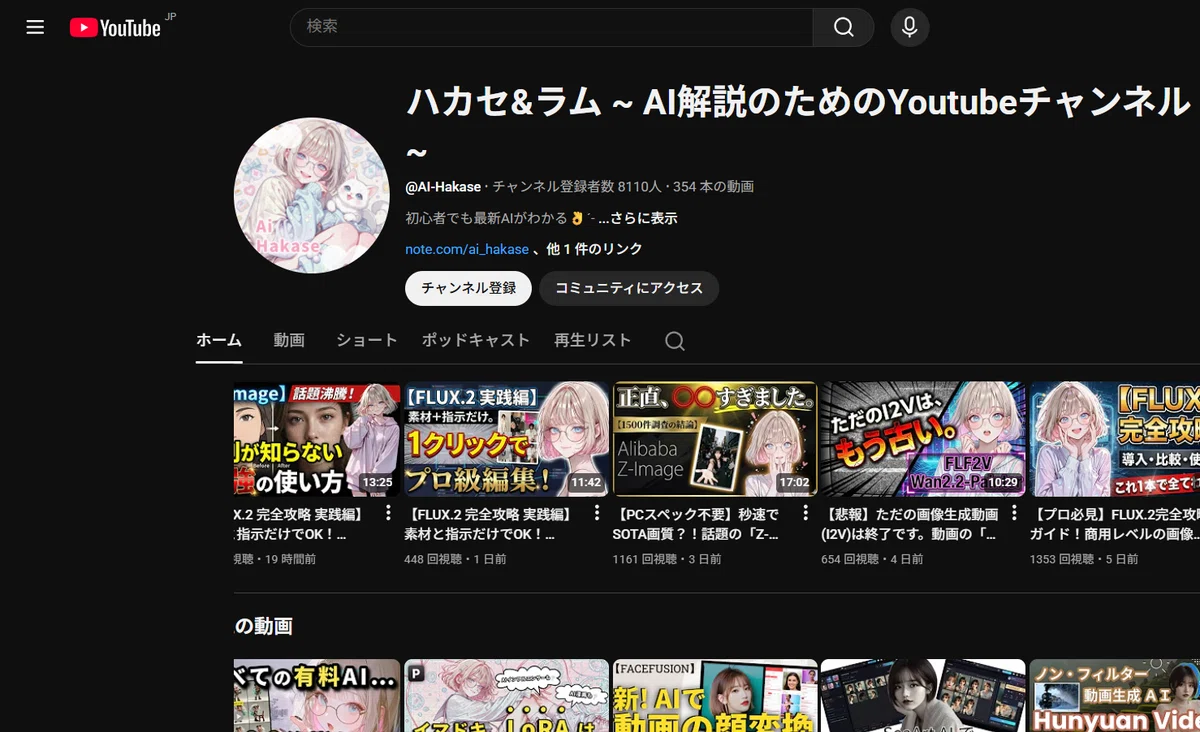Open the hamburger guide menu
The height and width of the screenshot is (732, 1200).
(x=35, y=27)
